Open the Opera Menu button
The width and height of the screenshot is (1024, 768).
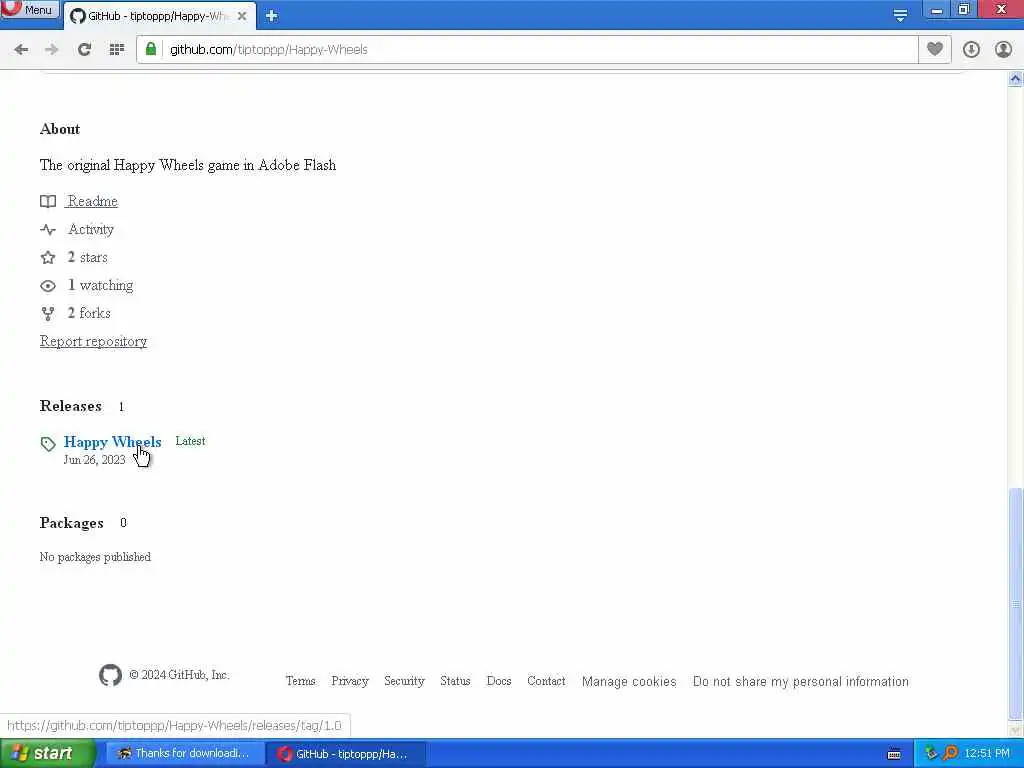(29, 9)
